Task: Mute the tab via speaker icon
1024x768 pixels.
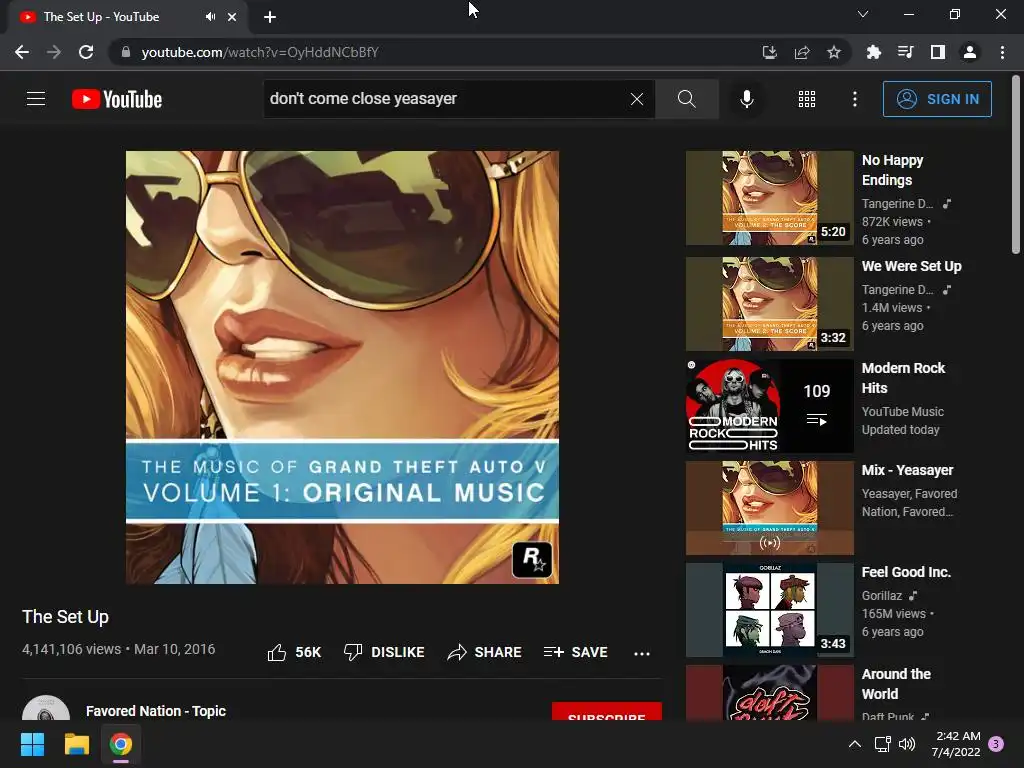Action: click(210, 17)
